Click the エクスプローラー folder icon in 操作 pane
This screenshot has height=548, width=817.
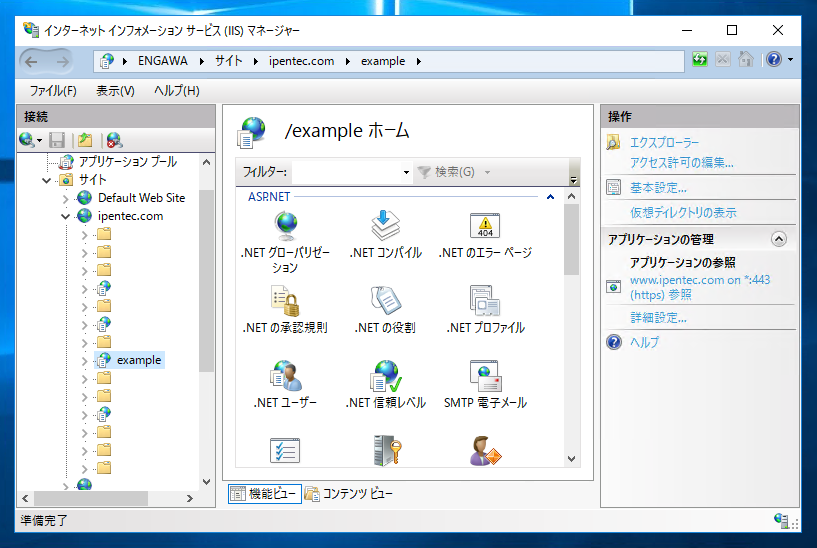point(613,142)
